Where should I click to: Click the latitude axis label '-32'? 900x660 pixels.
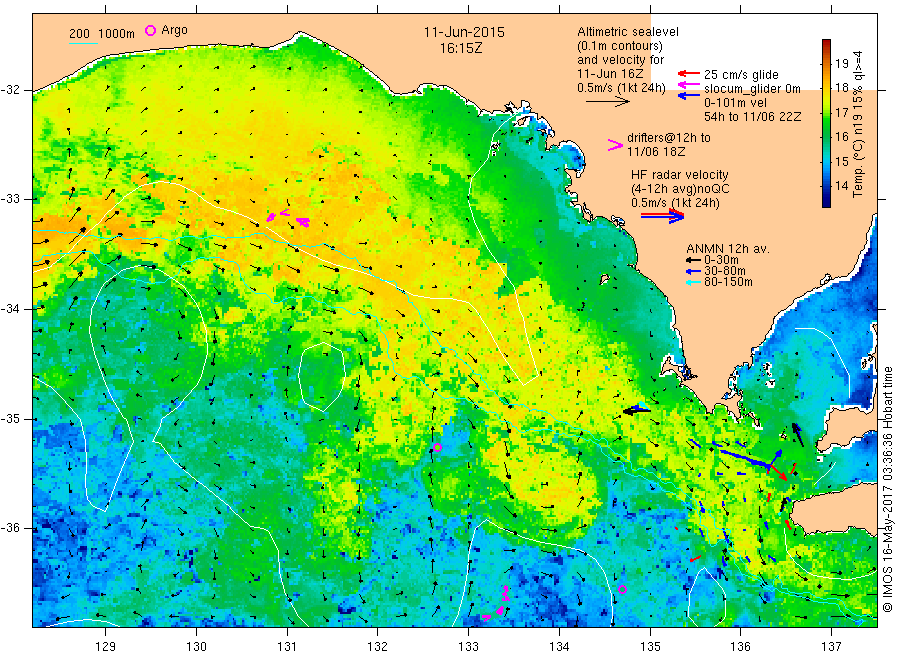[10, 90]
